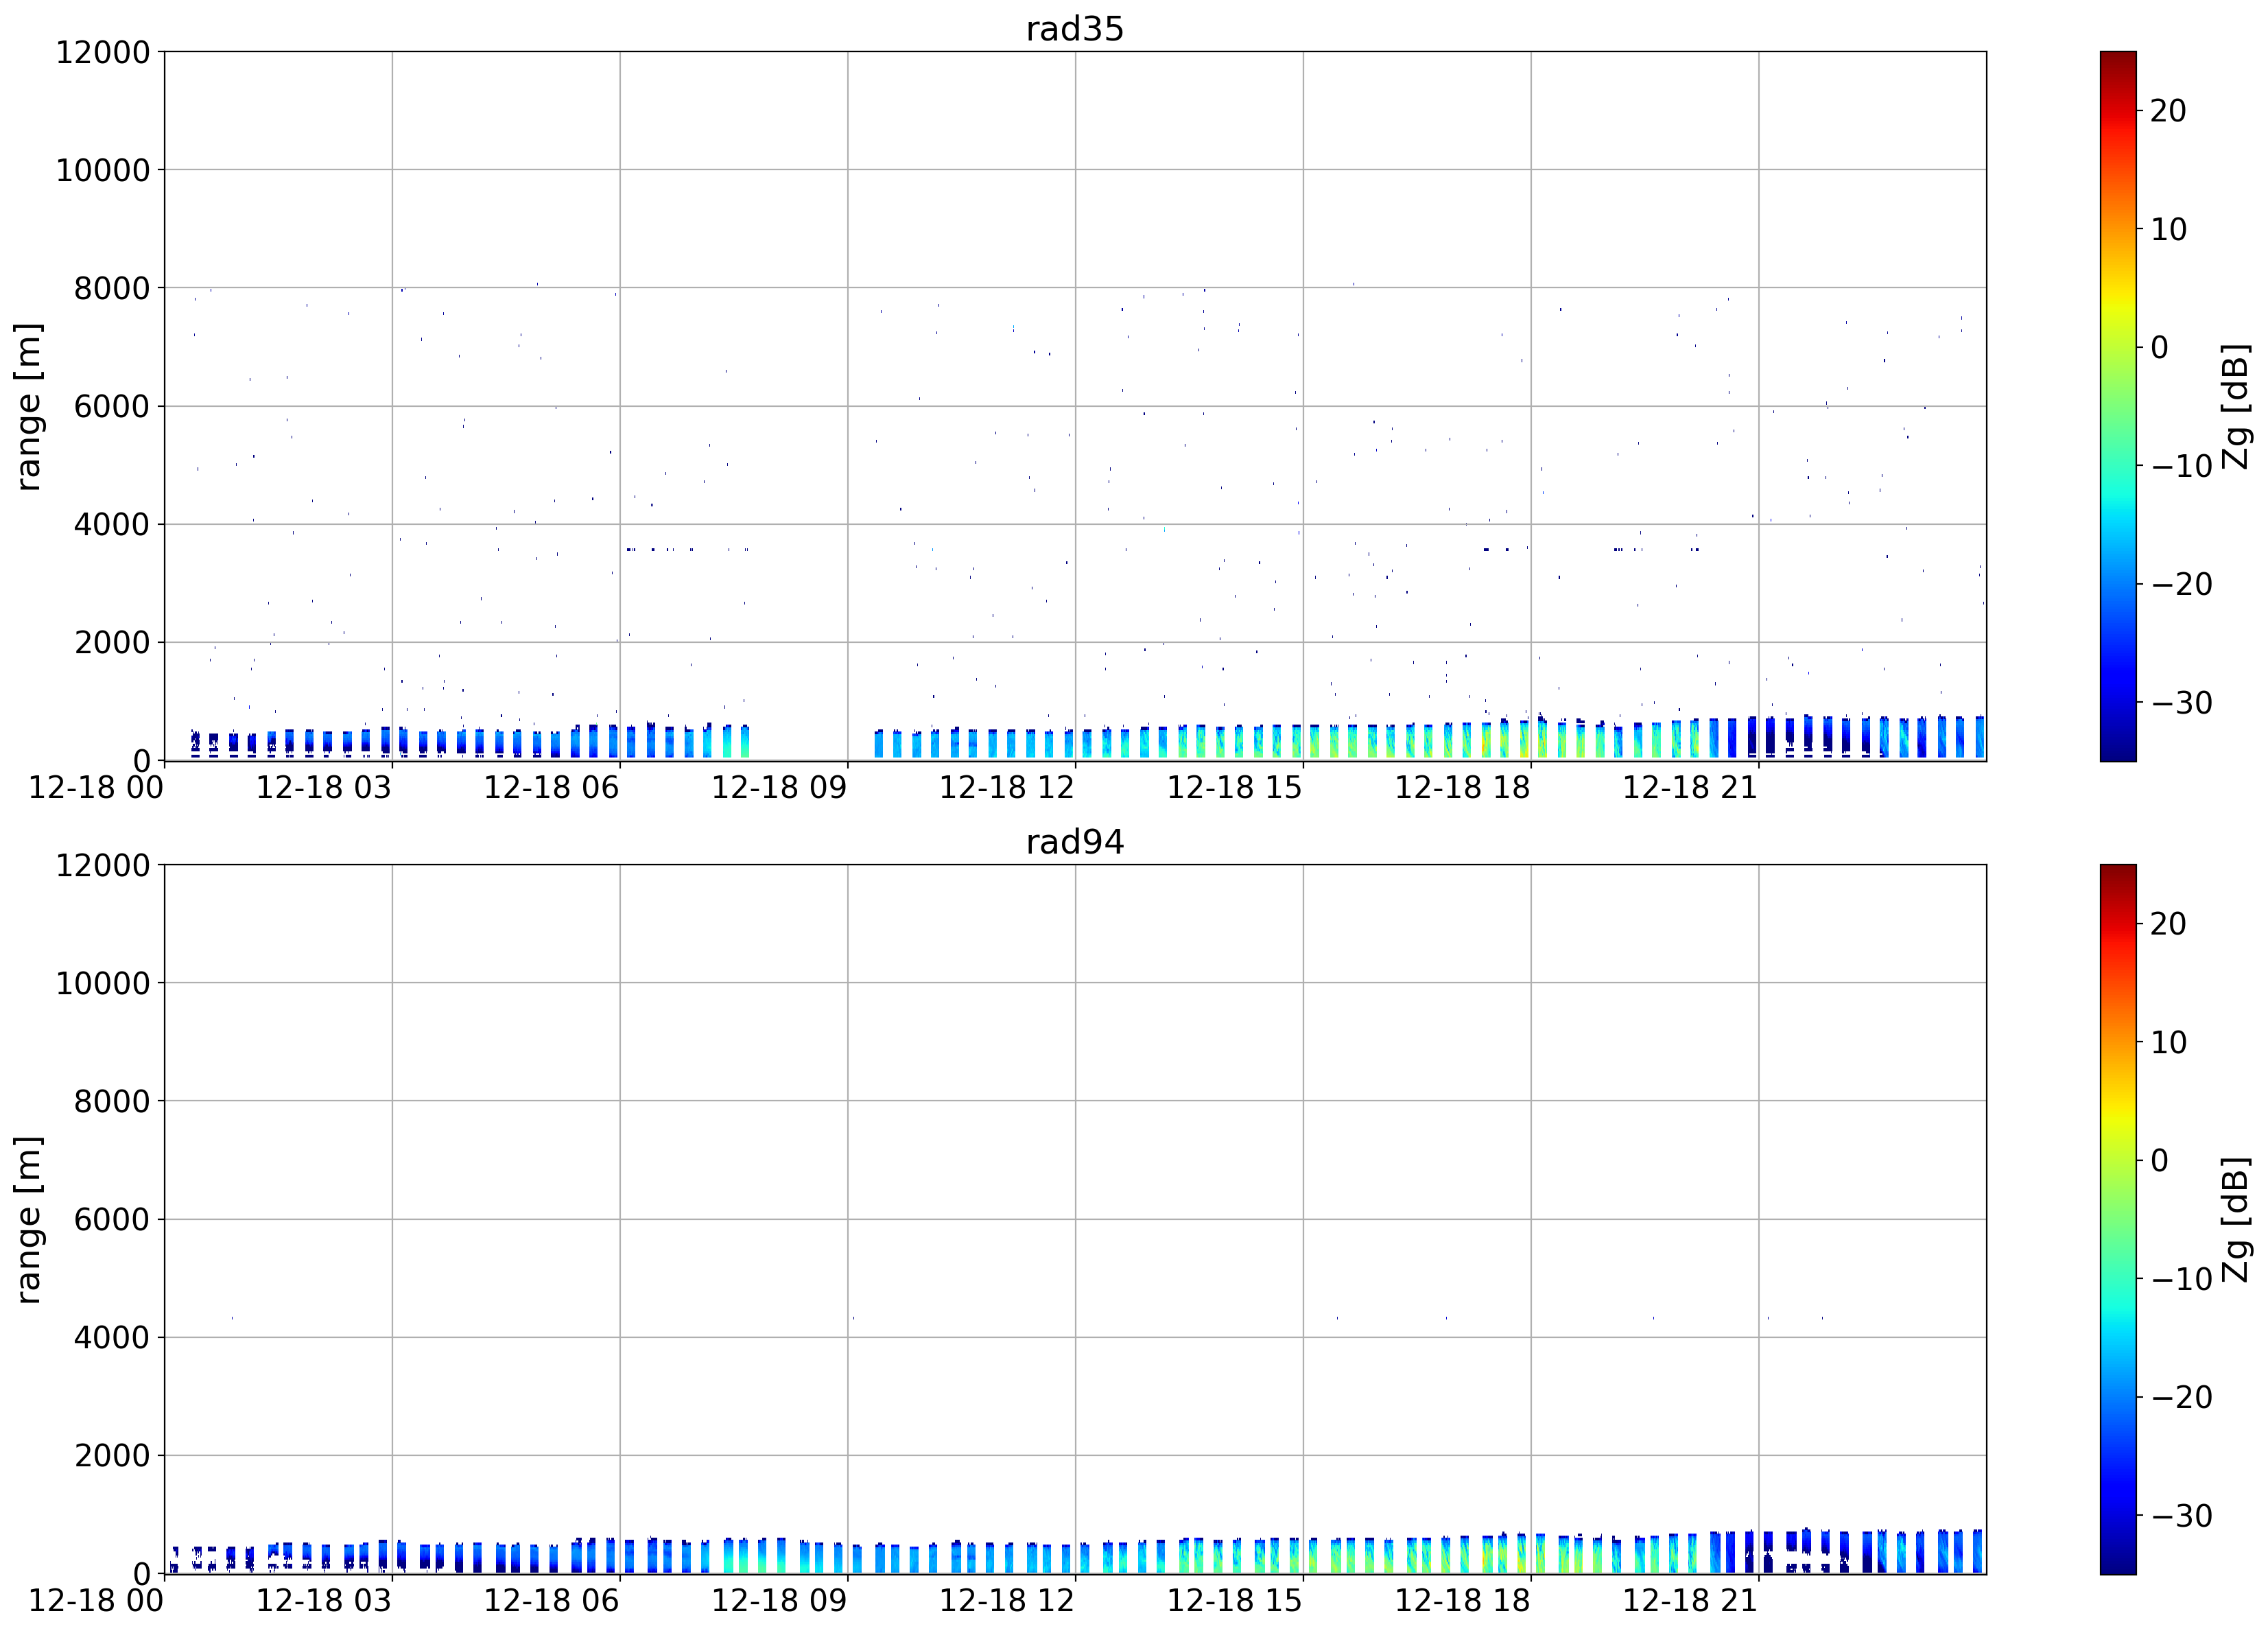Click the 0 tick on rad35 colorbar
This screenshot has width=2268, height=1631.
pos(2160,348)
